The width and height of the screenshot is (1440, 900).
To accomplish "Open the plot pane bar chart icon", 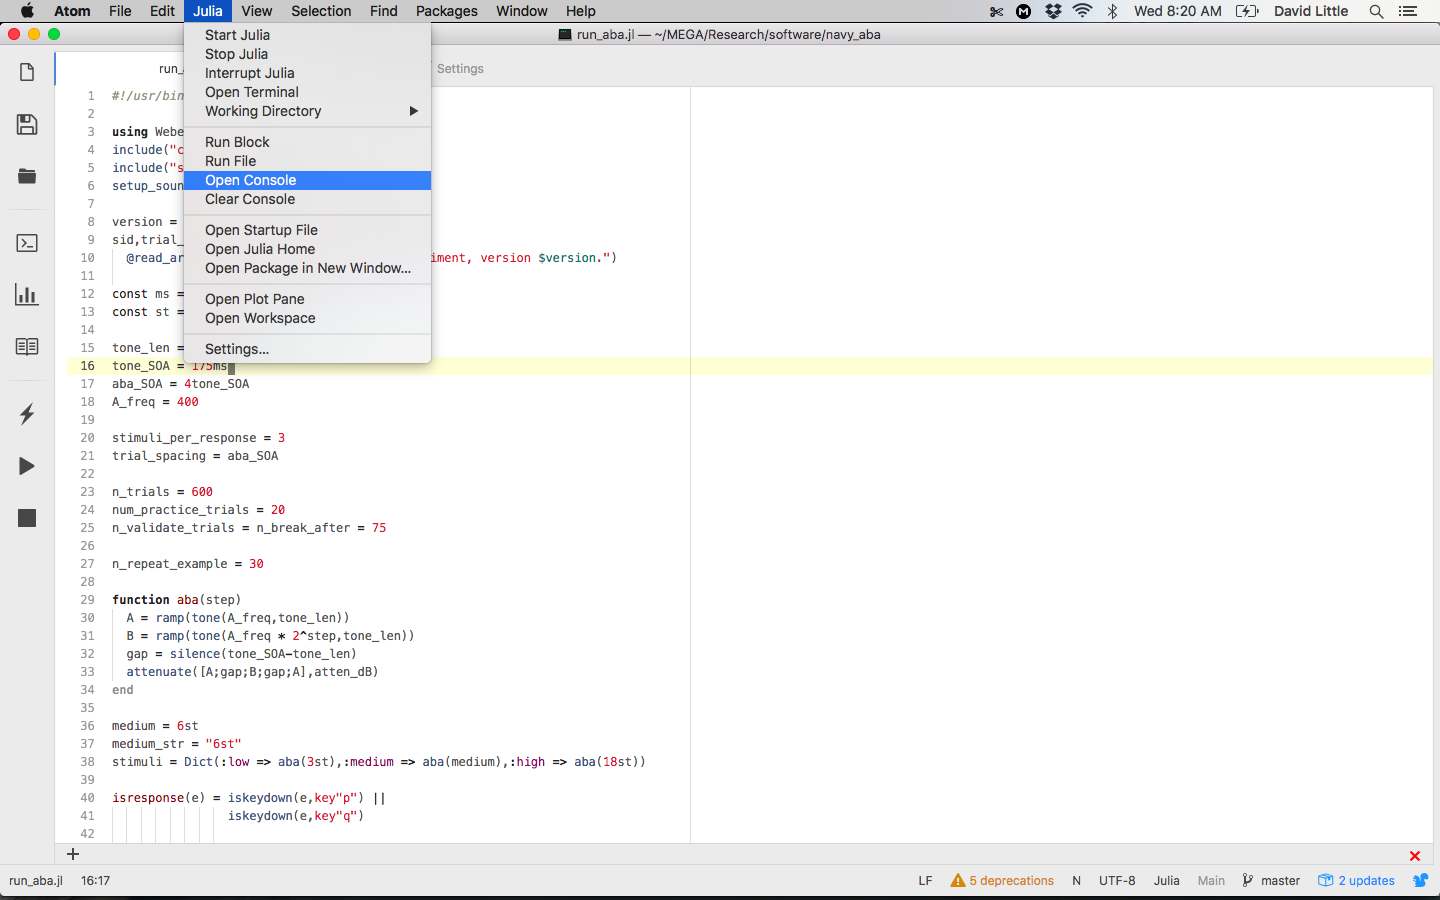I will point(27,295).
